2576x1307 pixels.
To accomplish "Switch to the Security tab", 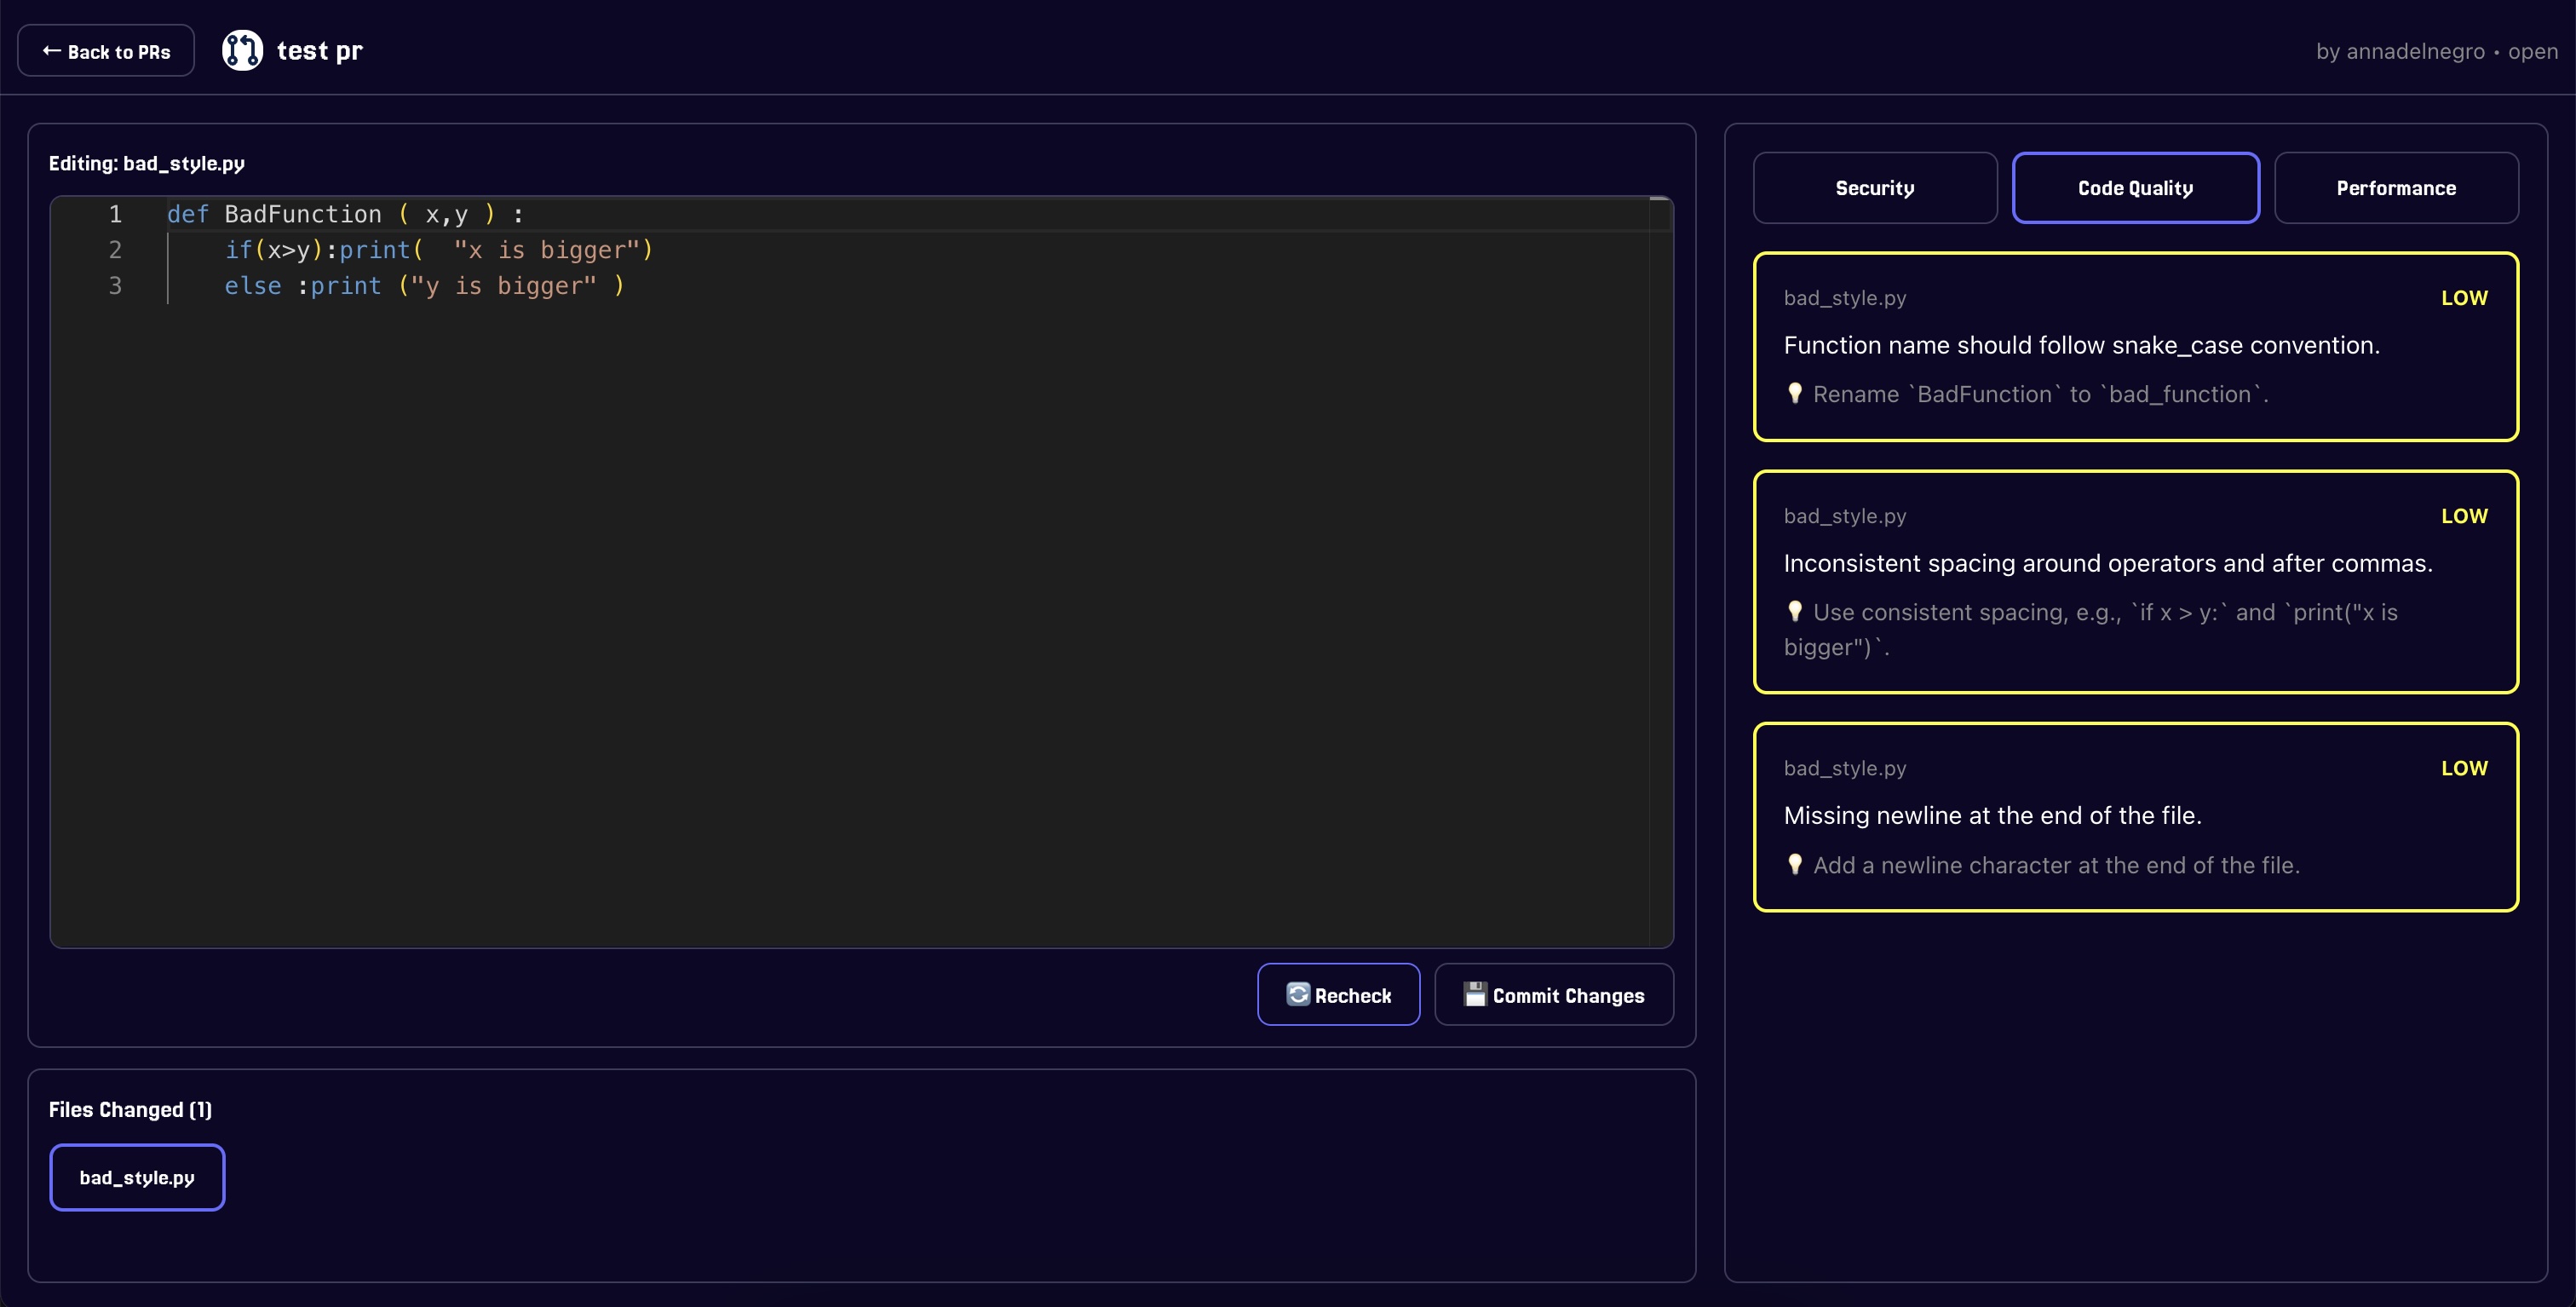I will pos(1874,188).
